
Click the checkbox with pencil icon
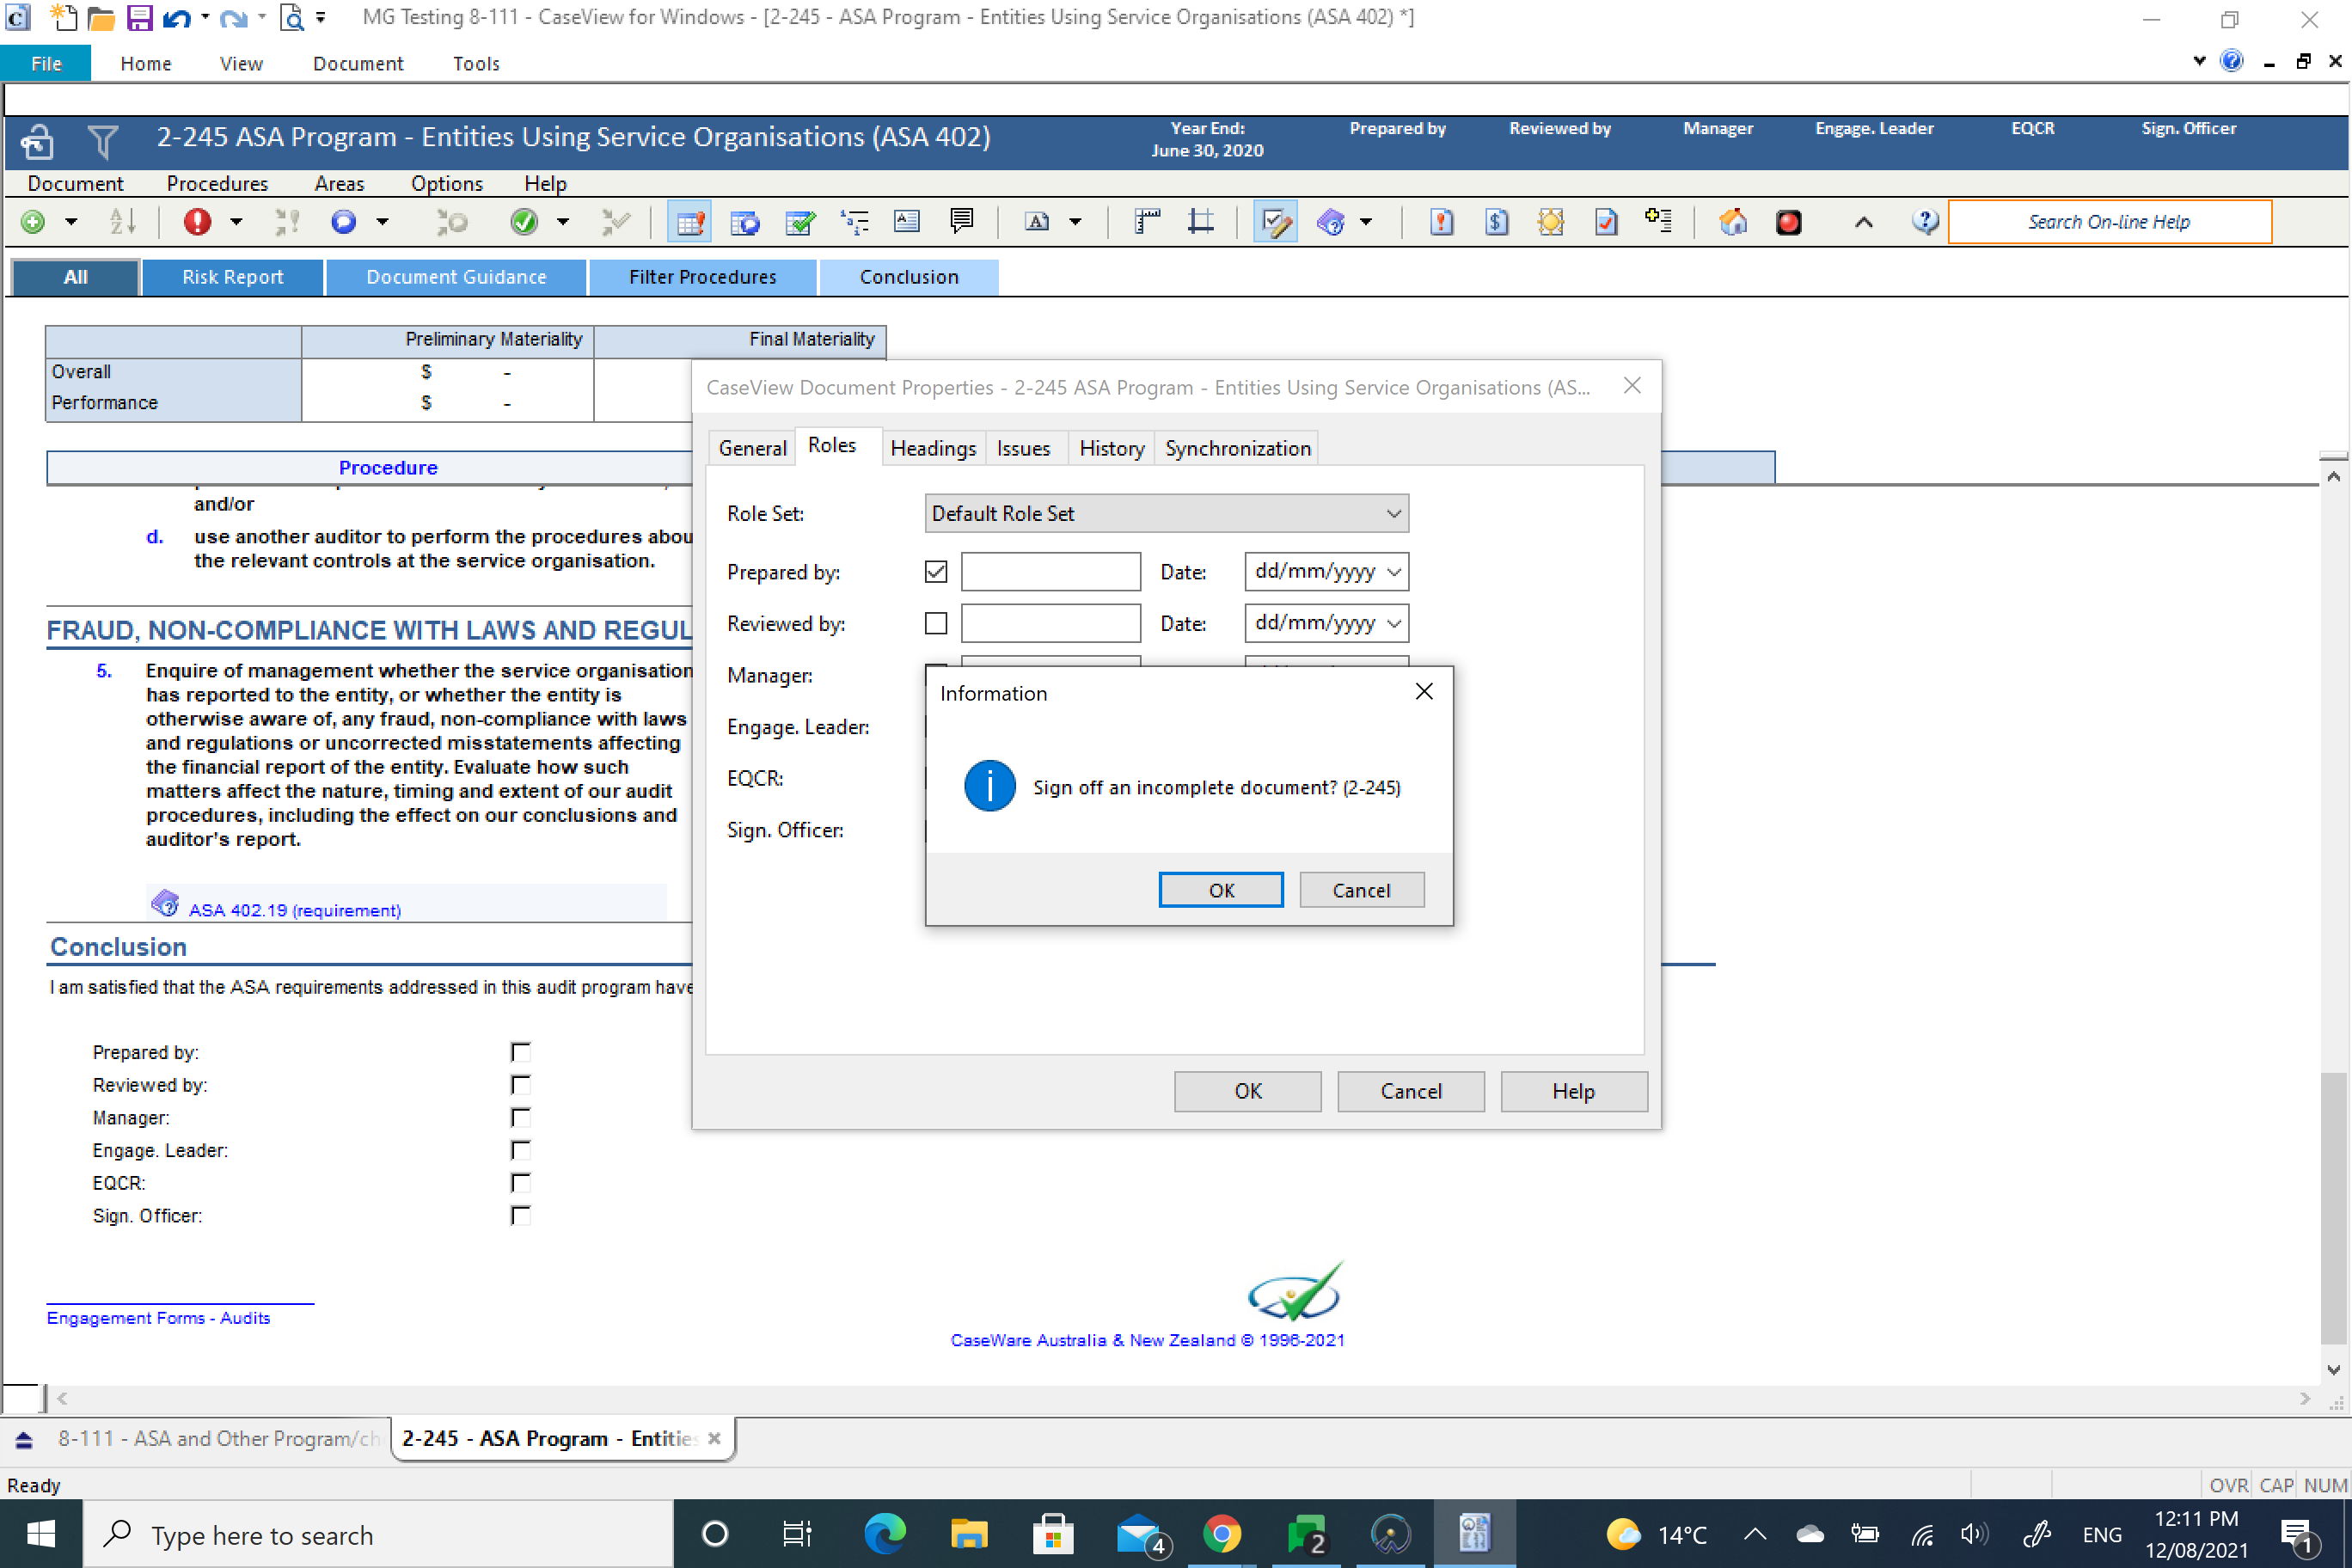click(1276, 222)
